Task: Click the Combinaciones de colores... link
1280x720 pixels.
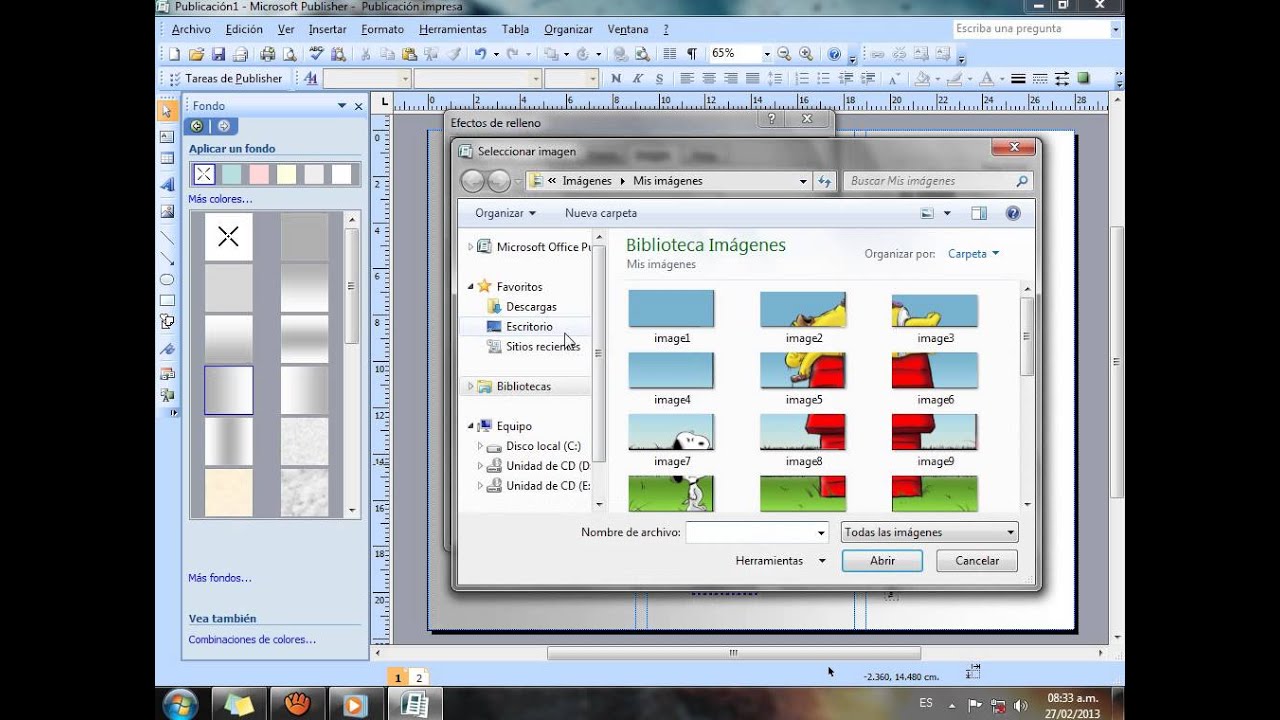Action: (x=252, y=639)
